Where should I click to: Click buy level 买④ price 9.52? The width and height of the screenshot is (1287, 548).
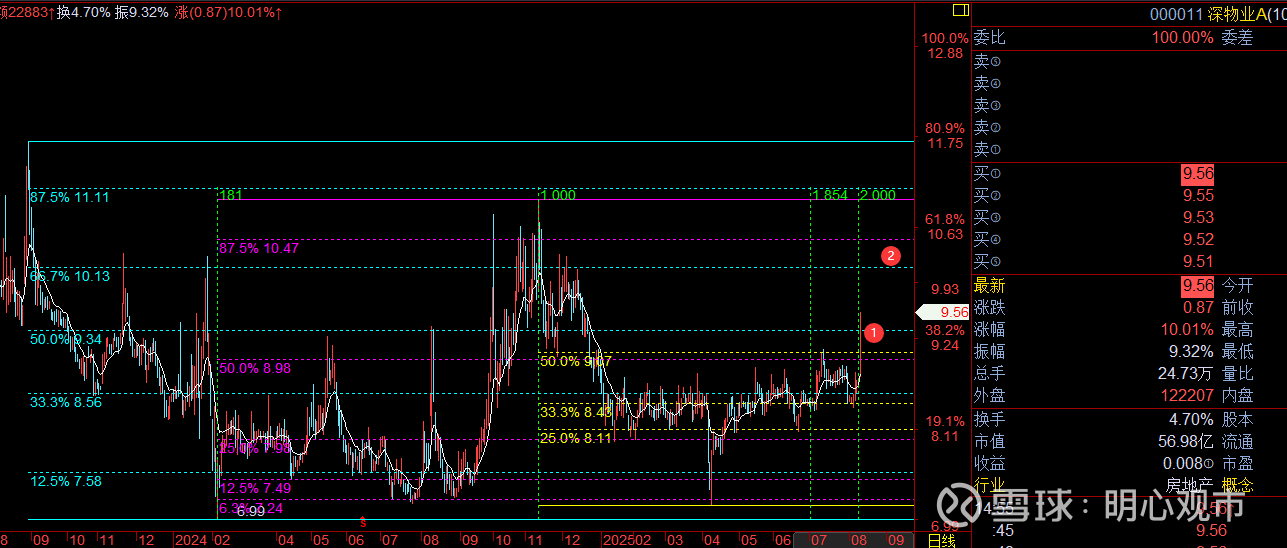point(1198,239)
